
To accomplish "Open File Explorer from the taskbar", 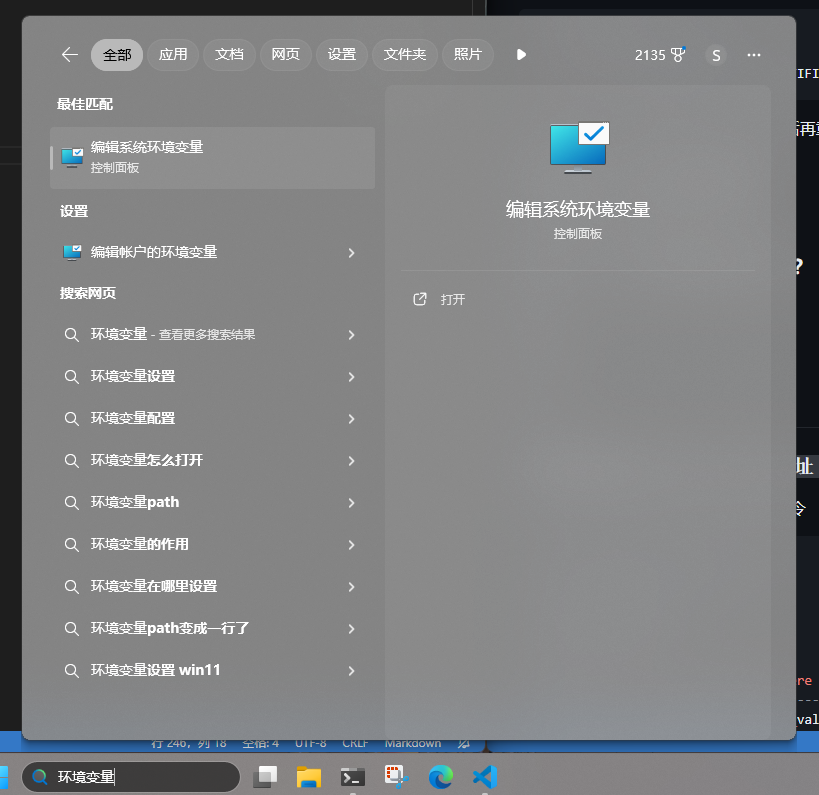I will tap(308, 776).
